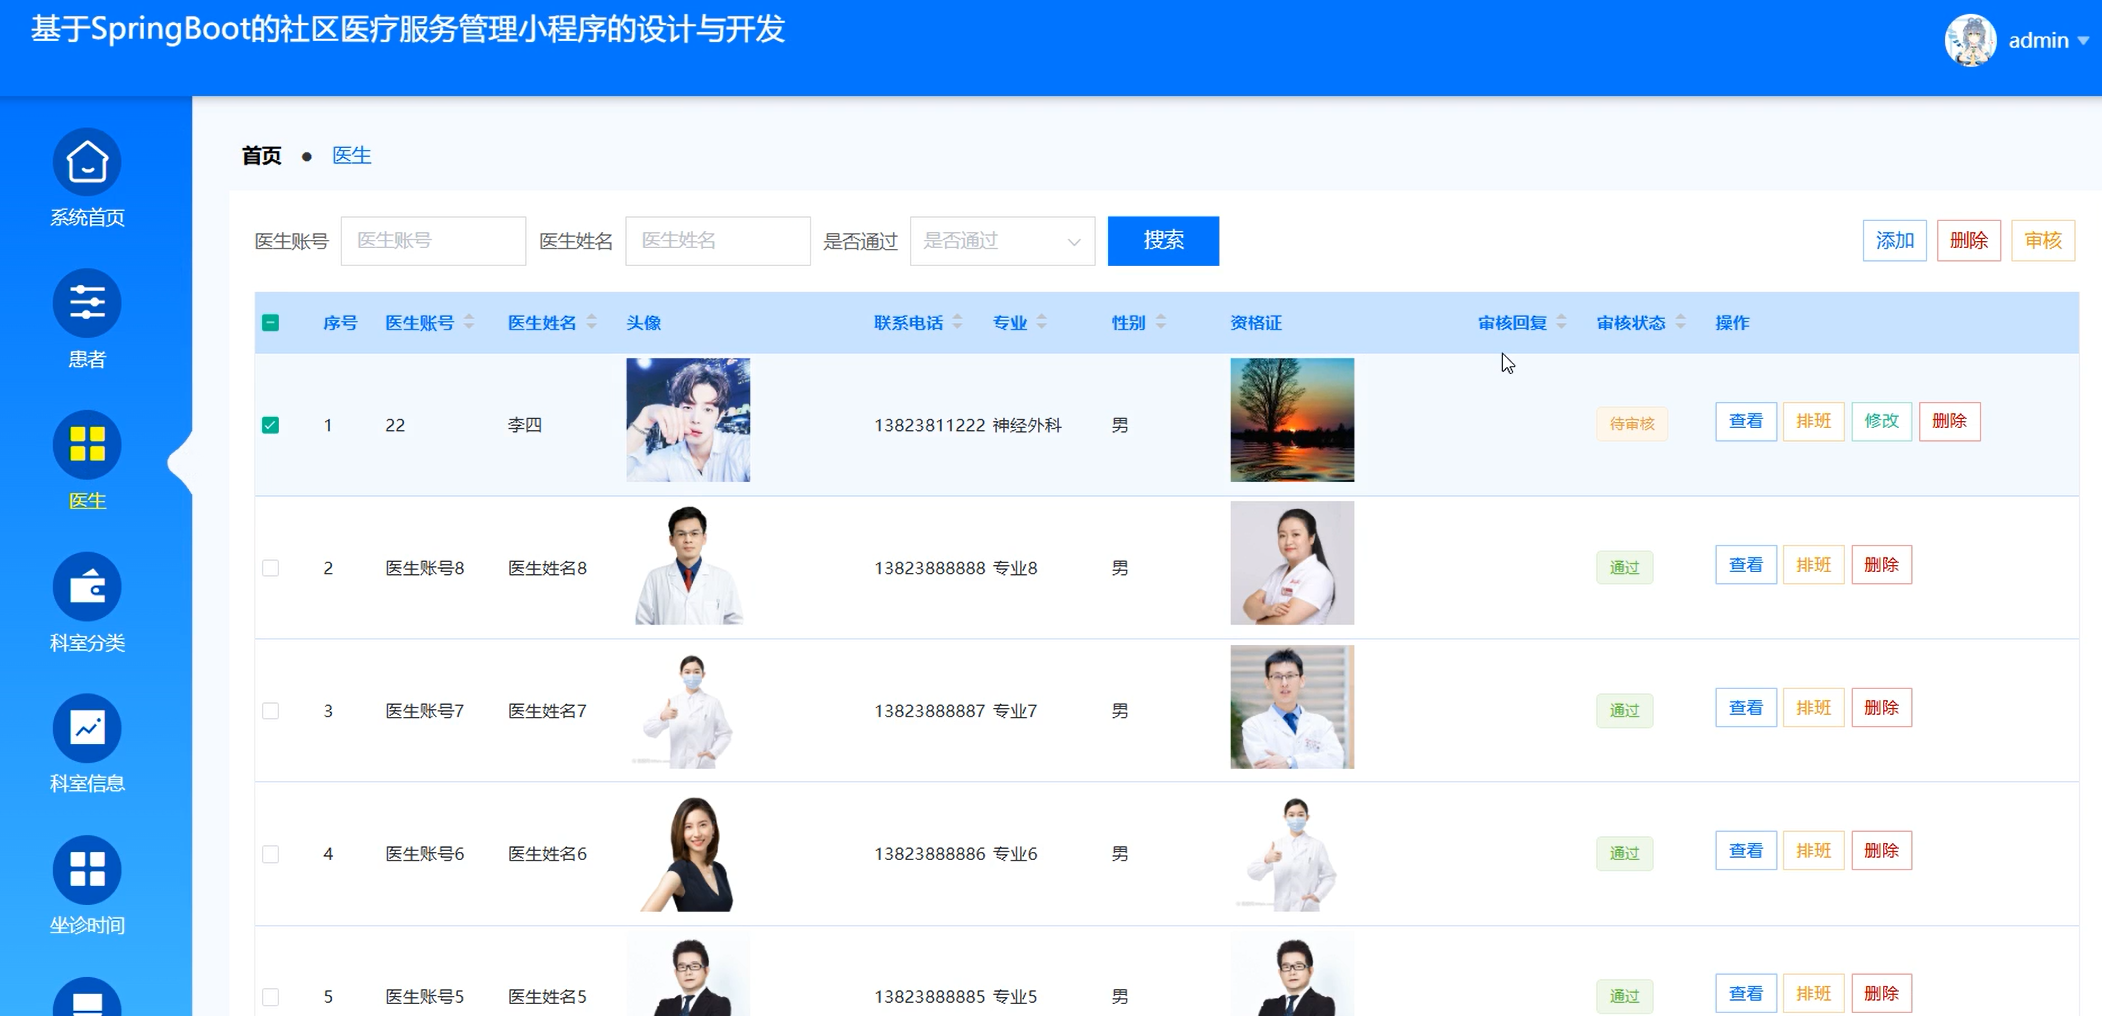Image resolution: width=2102 pixels, height=1016 pixels.
Task: Focus the 医生账号 search field
Action: coord(433,241)
